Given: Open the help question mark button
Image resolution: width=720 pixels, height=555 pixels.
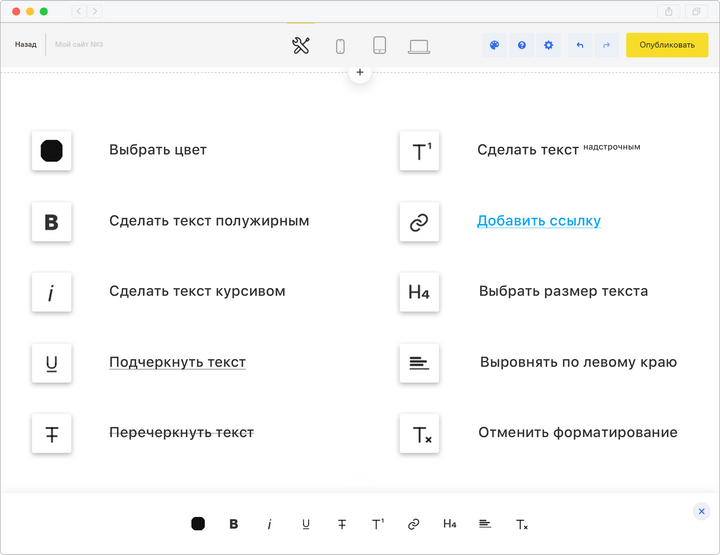Looking at the screenshot, I should 521,45.
